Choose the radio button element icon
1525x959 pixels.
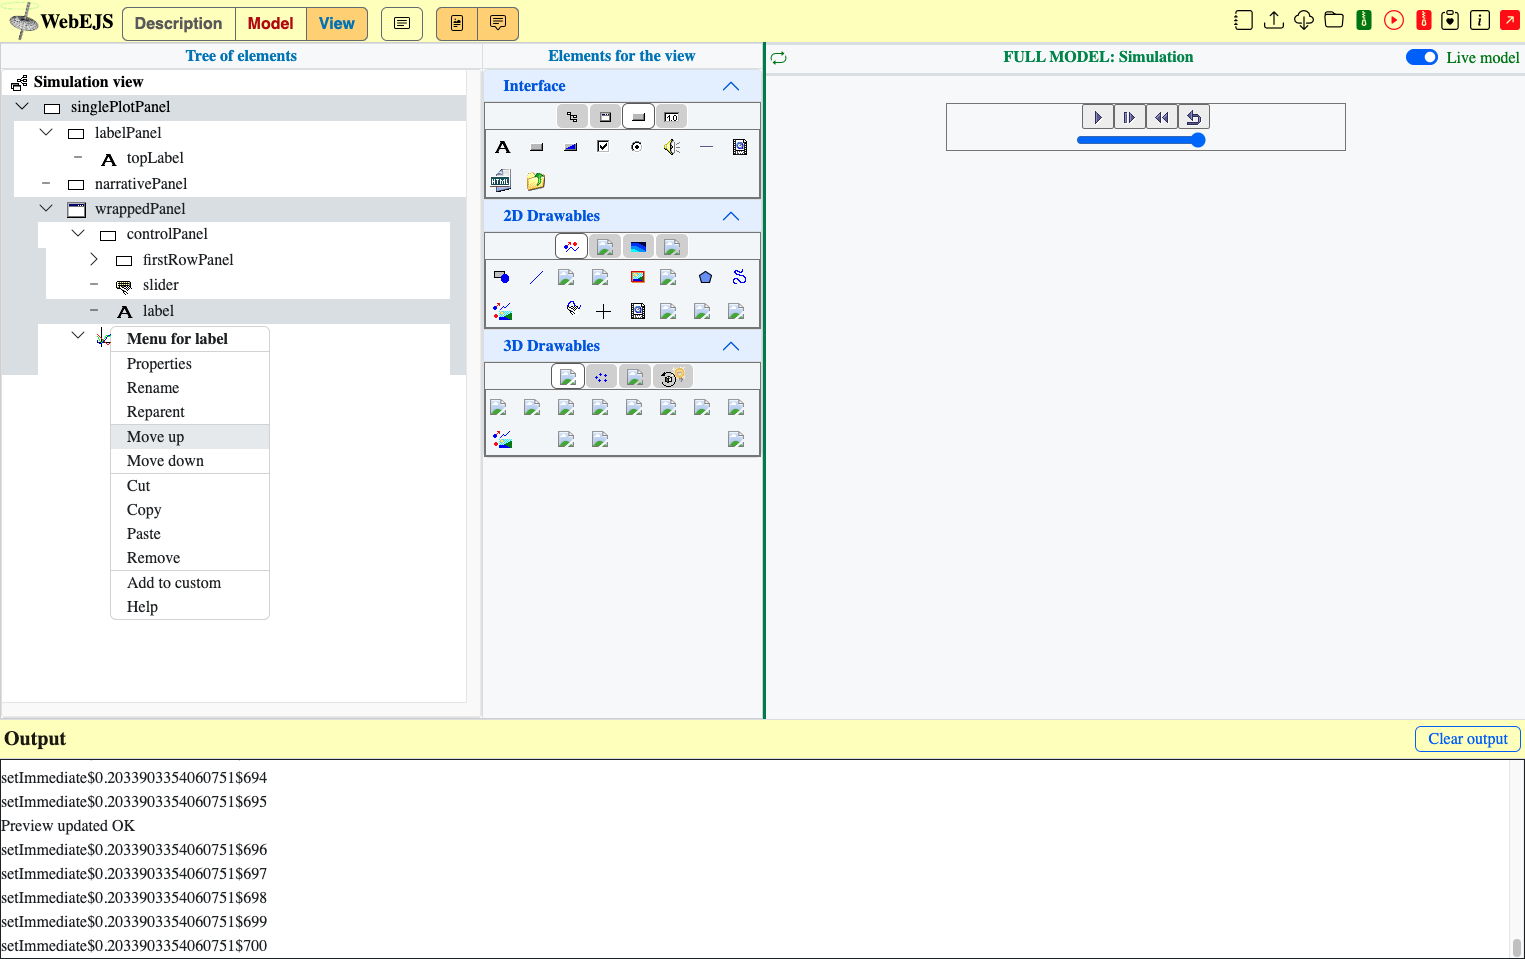[x=636, y=147]
